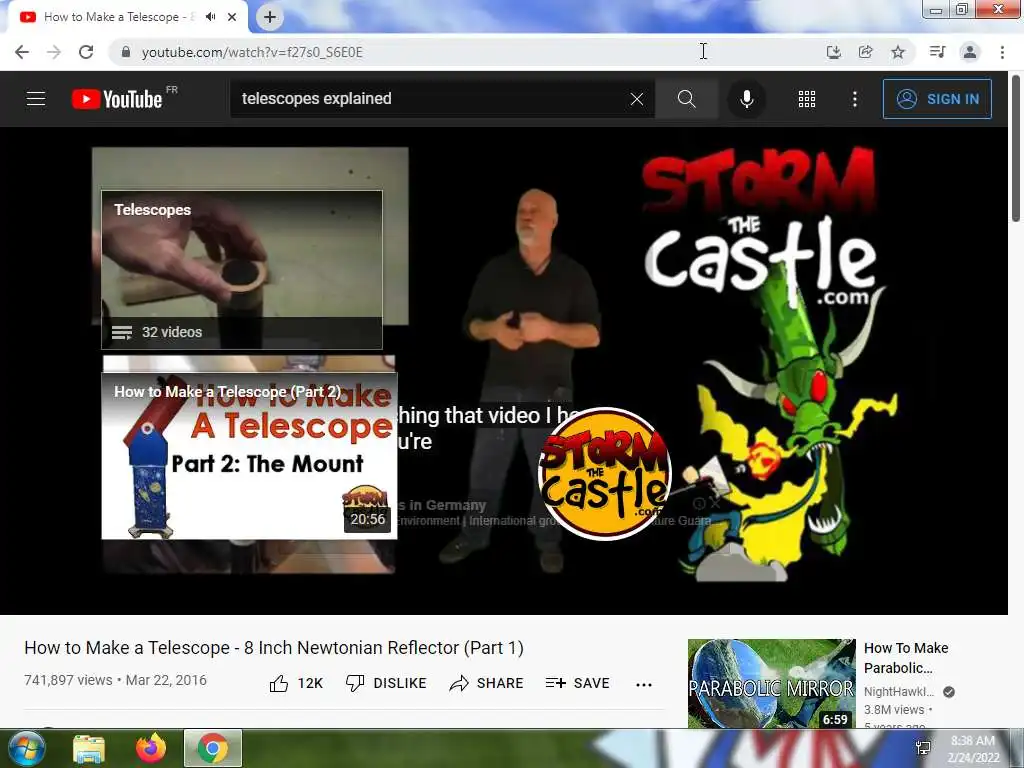Clear the search text with X
1024x768 pixels.
point(637,99)
